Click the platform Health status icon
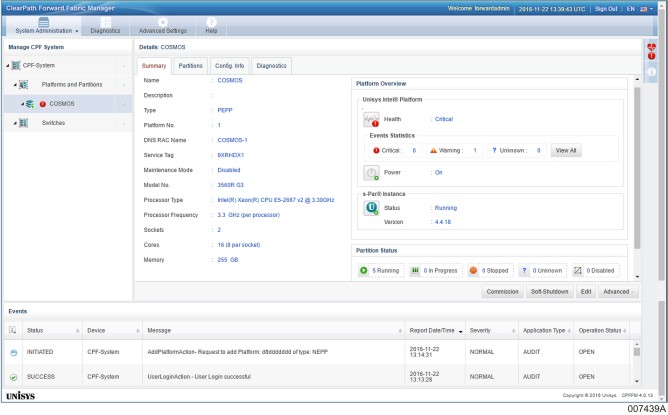This screenshot has width=668, height=415. pos(370,118)
